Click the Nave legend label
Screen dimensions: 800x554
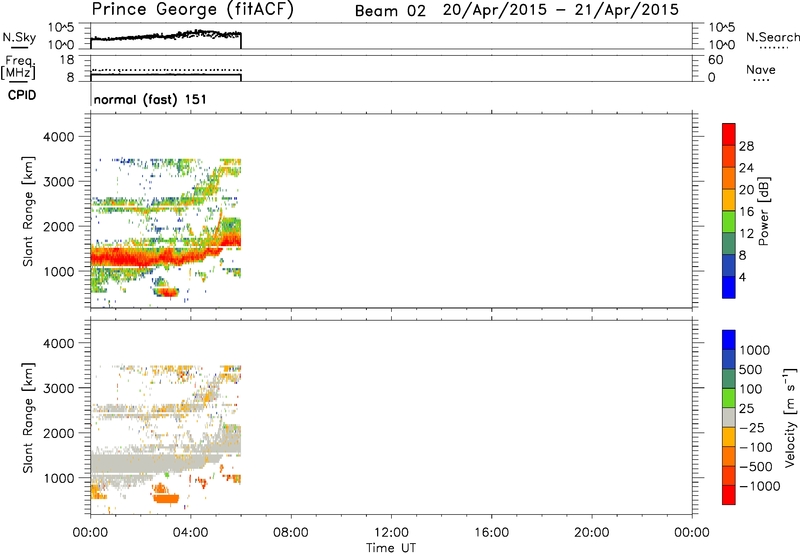pos(761,70)
